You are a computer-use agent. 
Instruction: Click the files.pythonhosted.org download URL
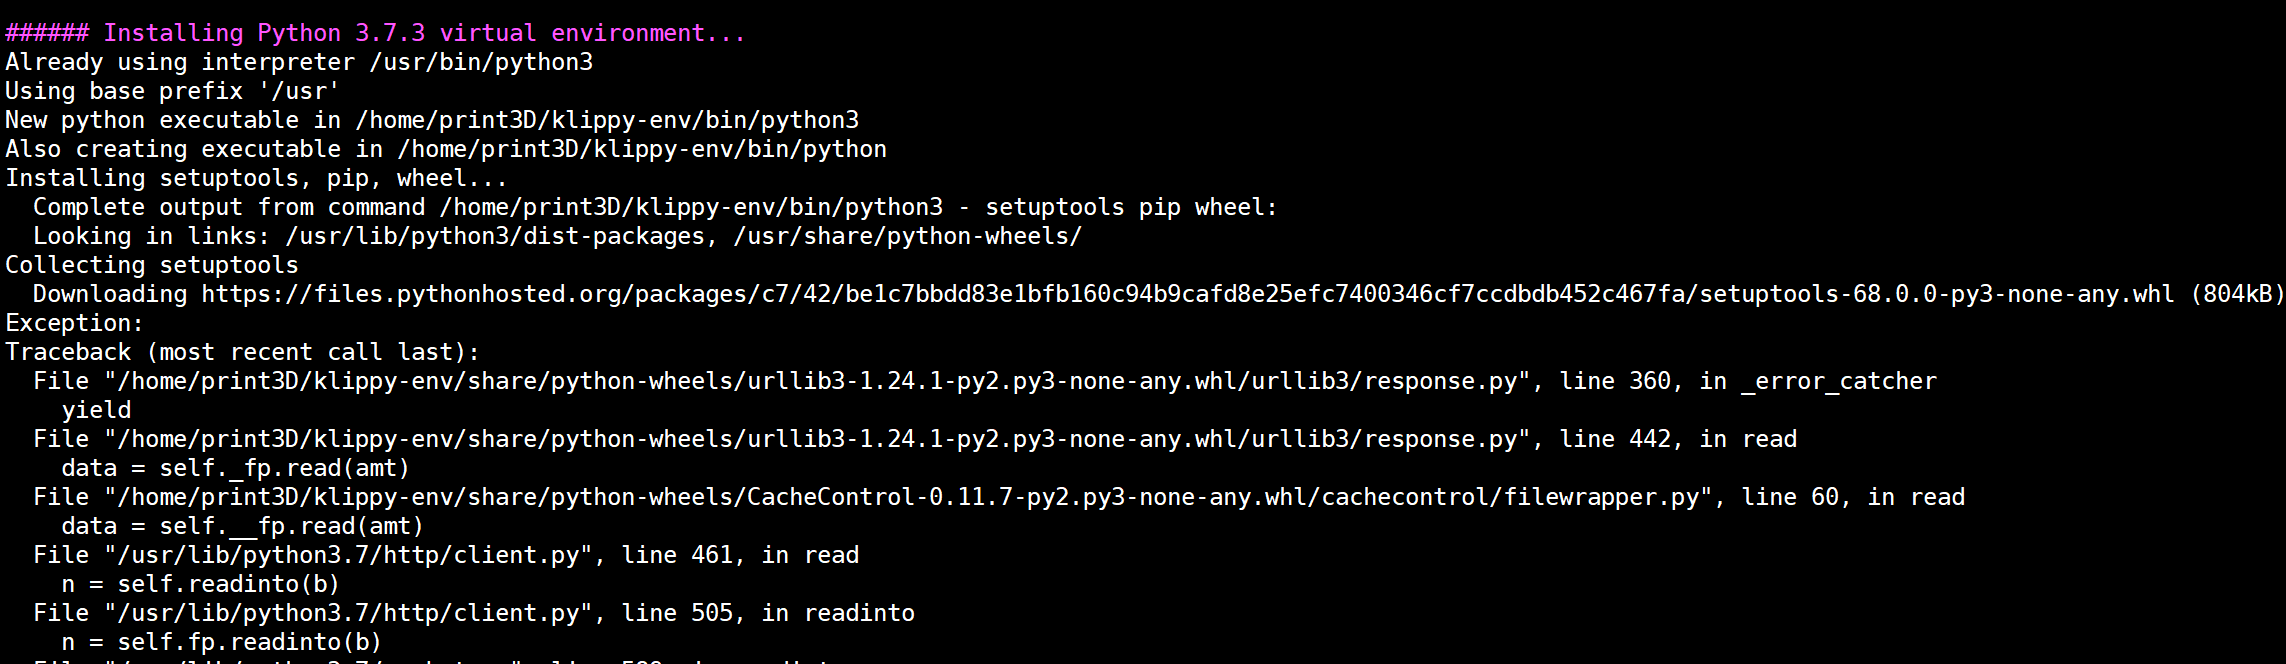(x=1188, y=294)
